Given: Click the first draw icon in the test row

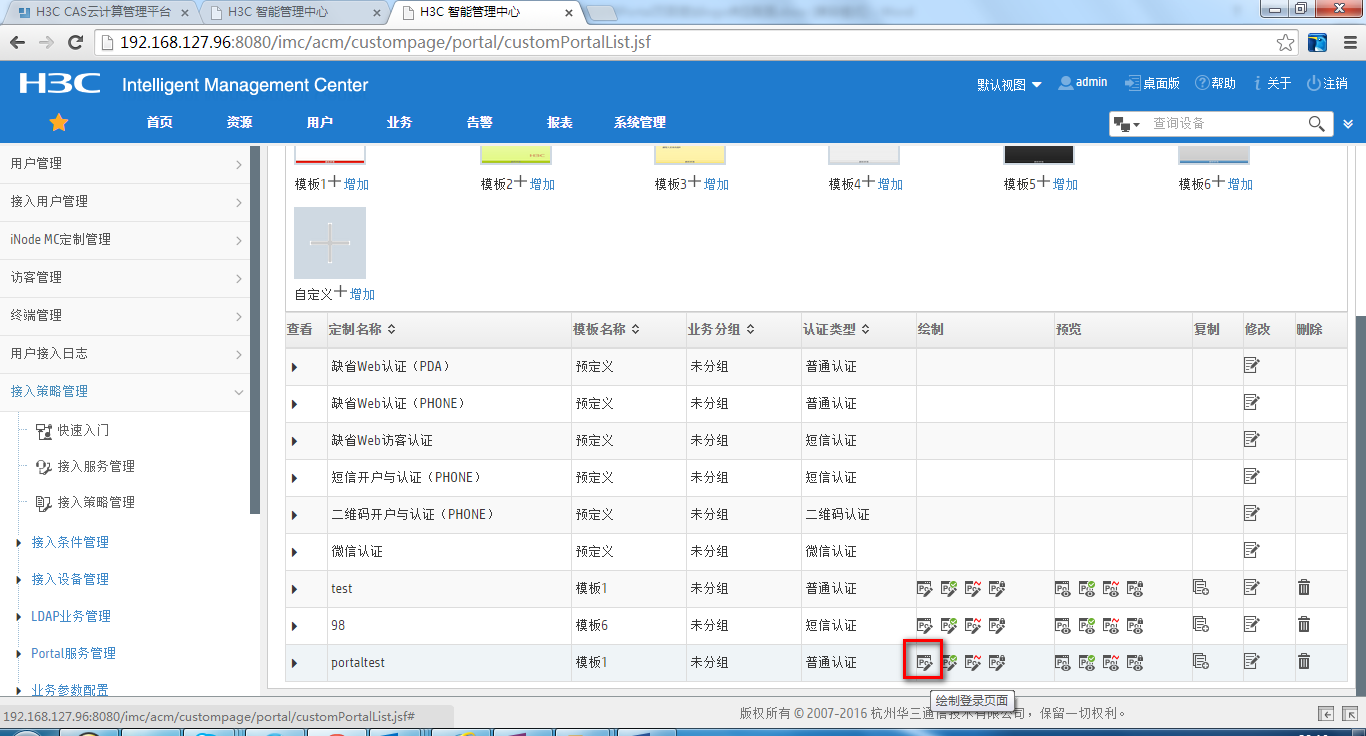Looking at the screenshot, I should pyautogui.click(x=925, y=588).
